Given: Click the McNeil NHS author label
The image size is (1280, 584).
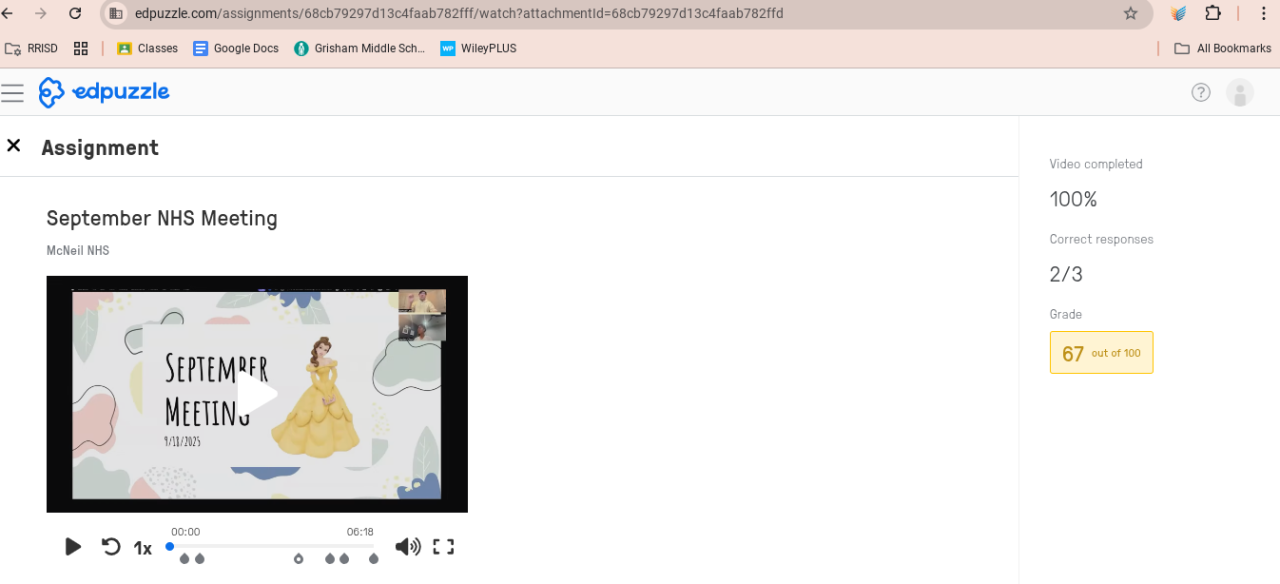Looking at the screenshot, I should pyautogui.click(x=78, y=250).
